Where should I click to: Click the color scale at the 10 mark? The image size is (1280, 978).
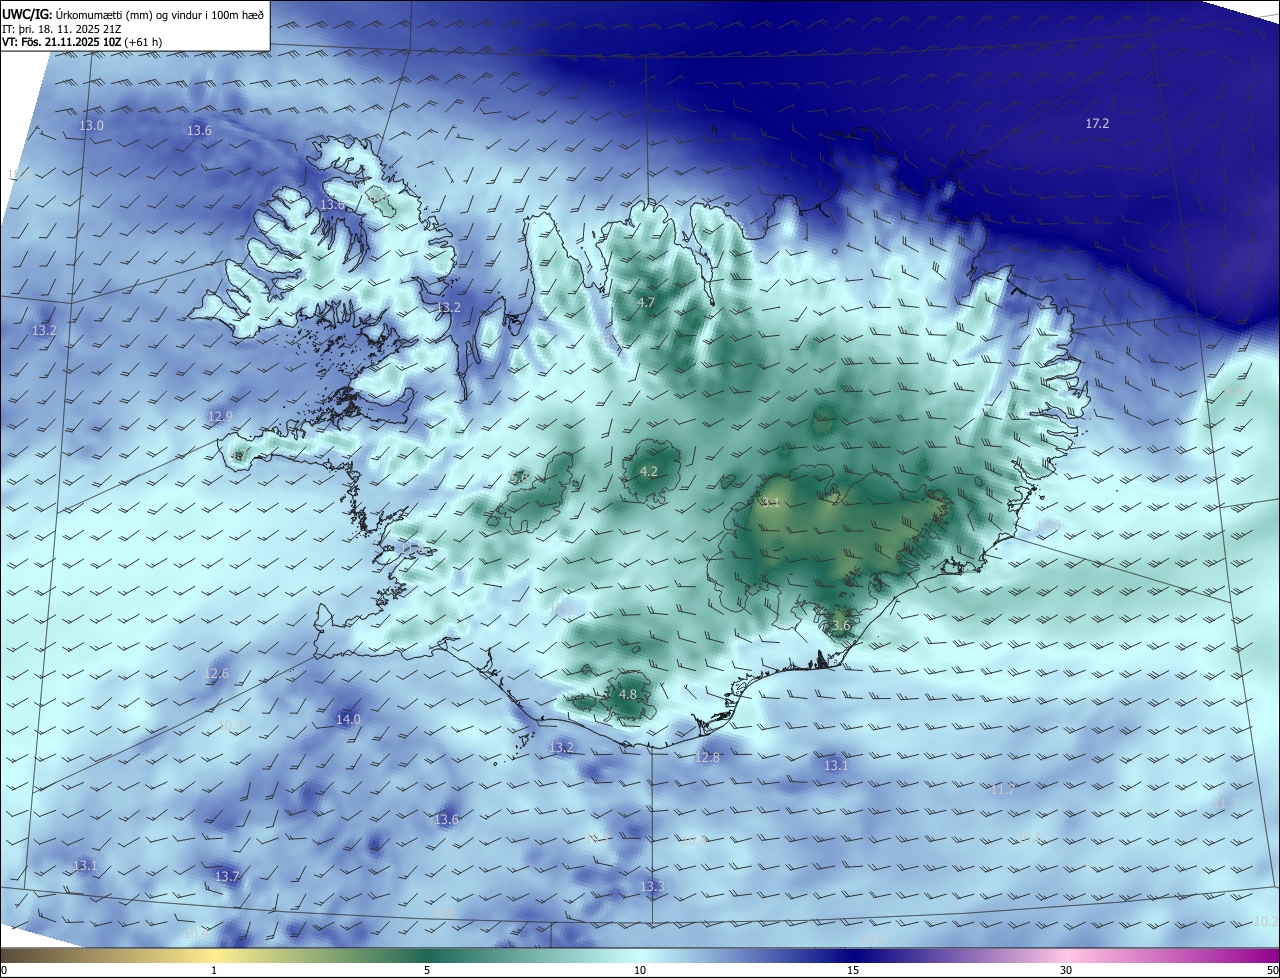640,970
